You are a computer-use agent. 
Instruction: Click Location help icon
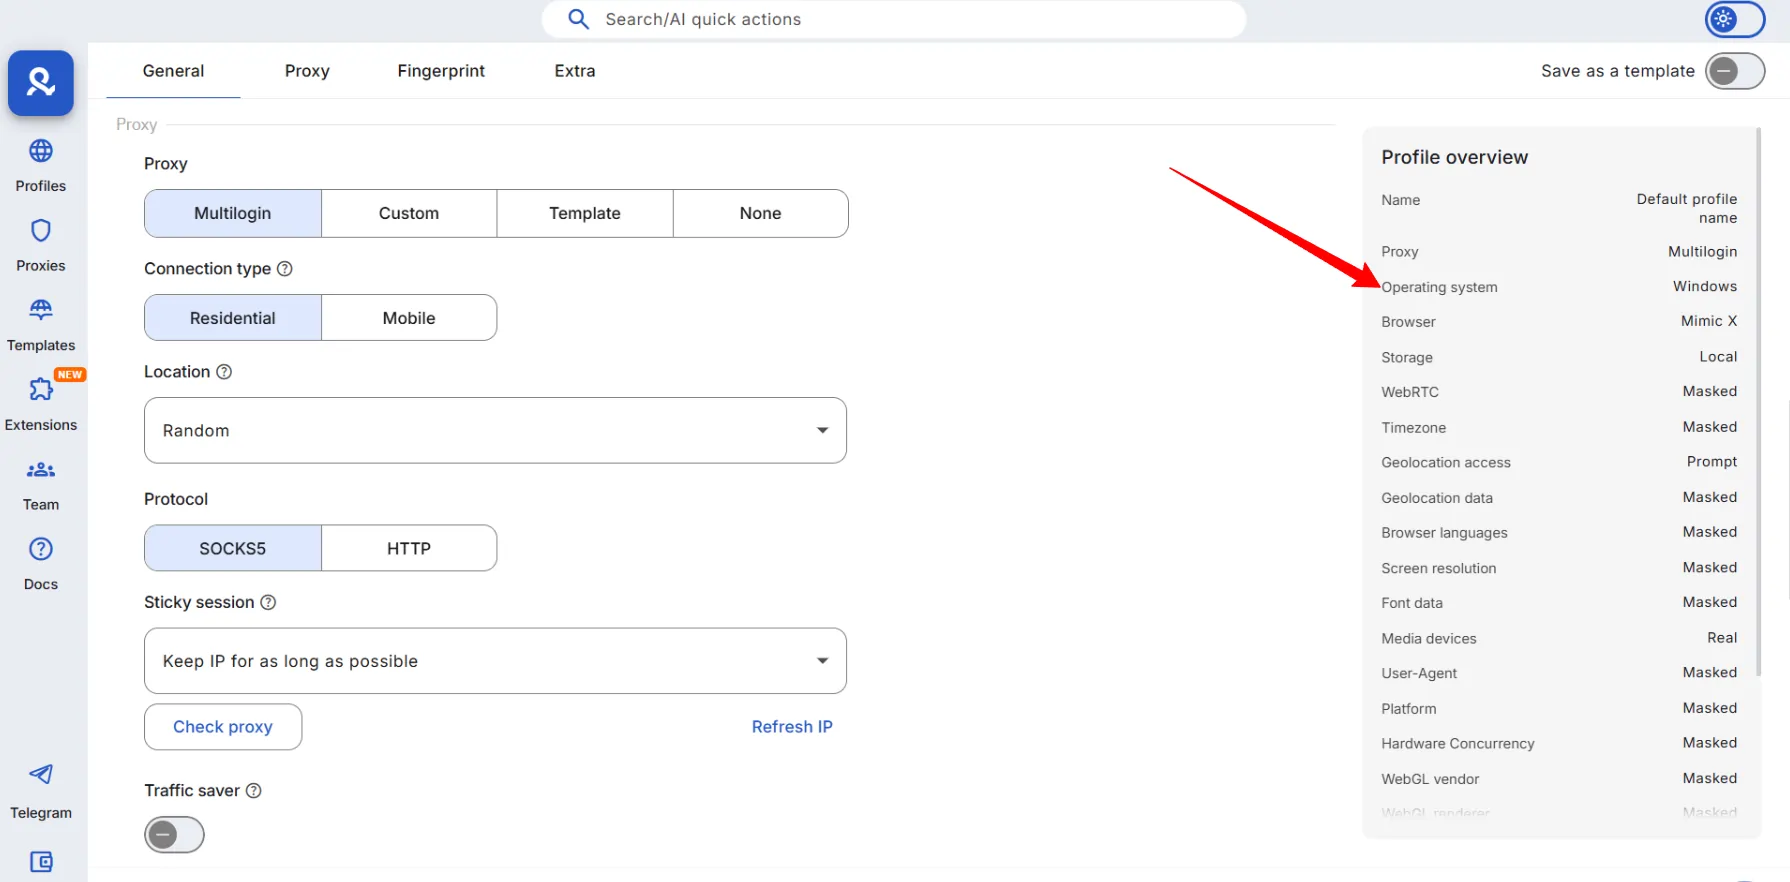pos(224,372)
